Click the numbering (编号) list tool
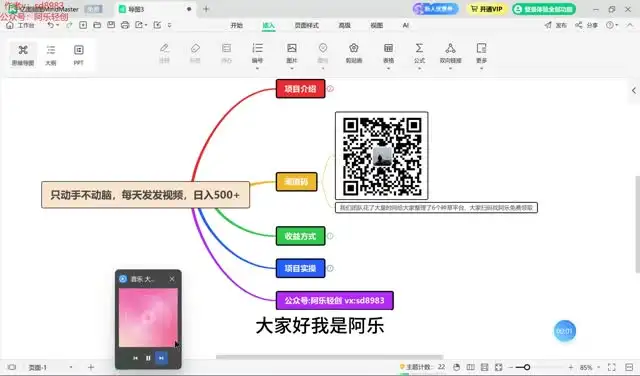This screenshot has height=376, width=640. coord(258,53)
